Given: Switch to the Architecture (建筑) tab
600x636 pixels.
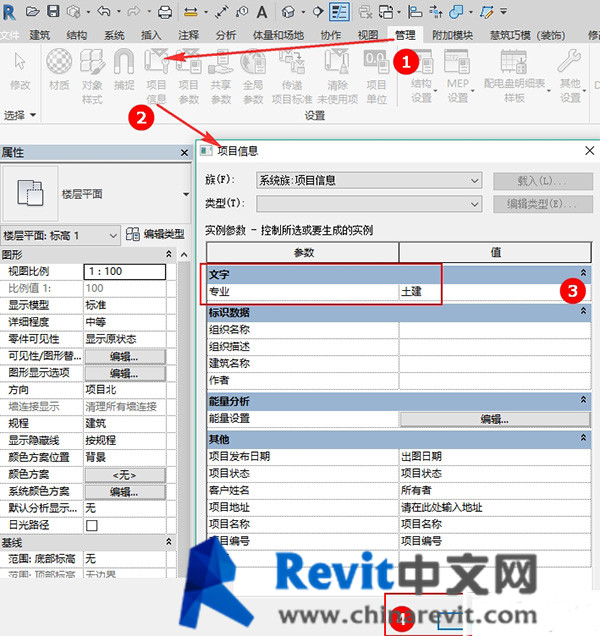Looking at the screenshot, I should (39, 35).
